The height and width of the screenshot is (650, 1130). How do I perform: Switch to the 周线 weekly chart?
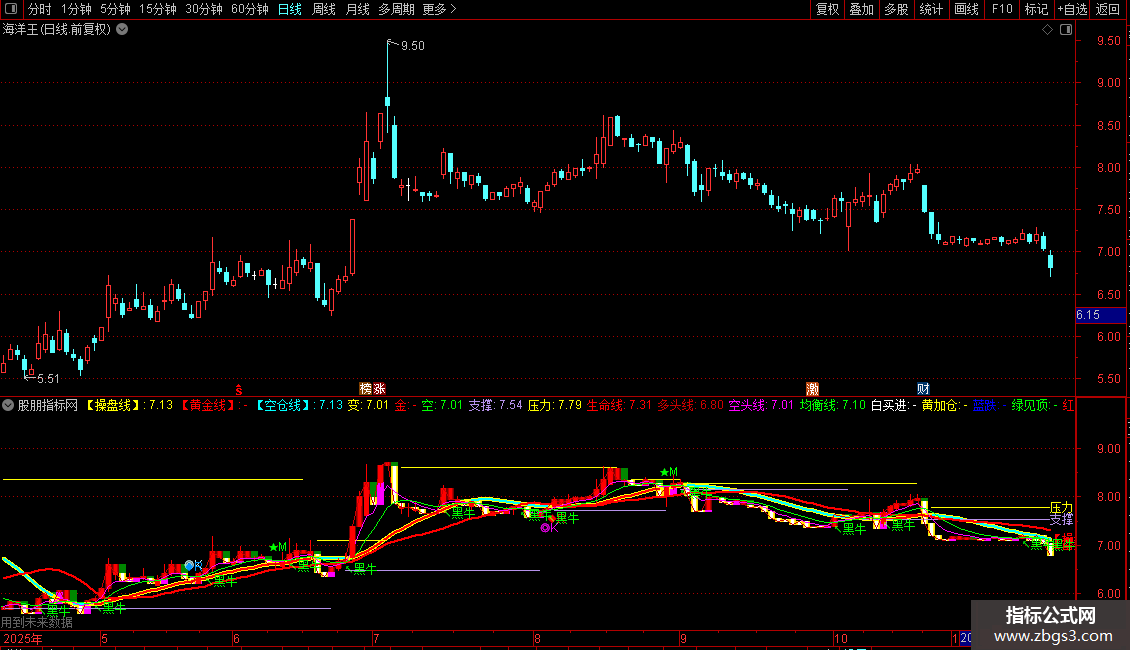click(x=324, y=9)
